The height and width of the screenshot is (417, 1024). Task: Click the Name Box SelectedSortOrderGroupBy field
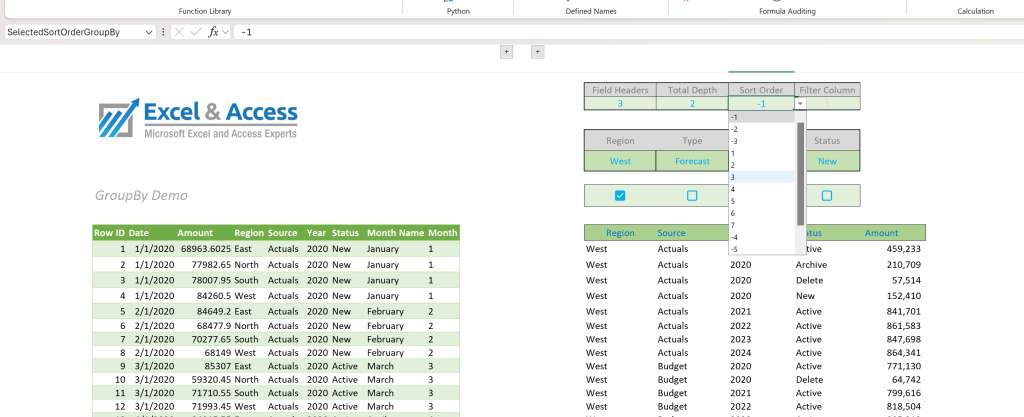73,32
